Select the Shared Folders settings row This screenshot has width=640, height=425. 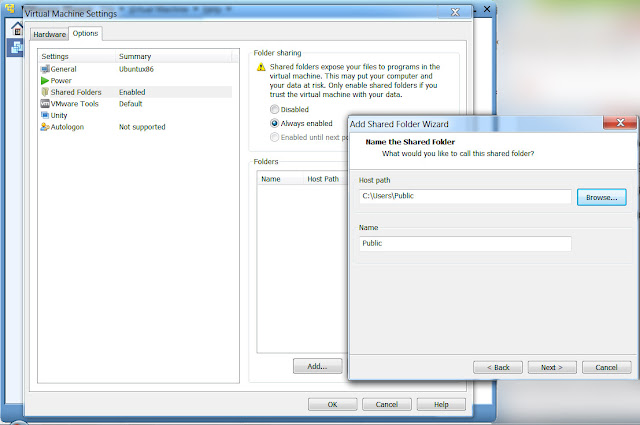click(136, 92)
